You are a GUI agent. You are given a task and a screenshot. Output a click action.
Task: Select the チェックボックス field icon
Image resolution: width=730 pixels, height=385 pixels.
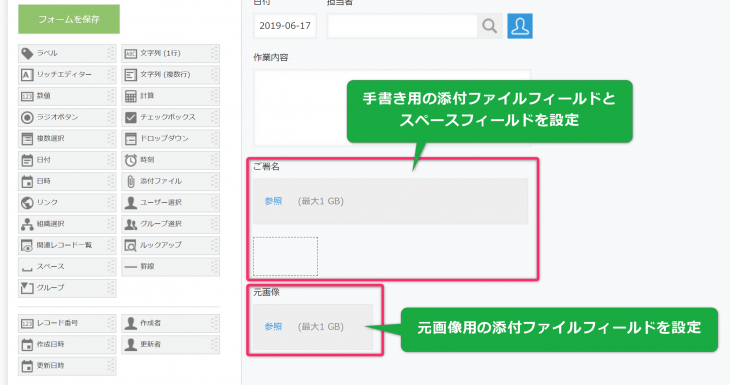131,117
